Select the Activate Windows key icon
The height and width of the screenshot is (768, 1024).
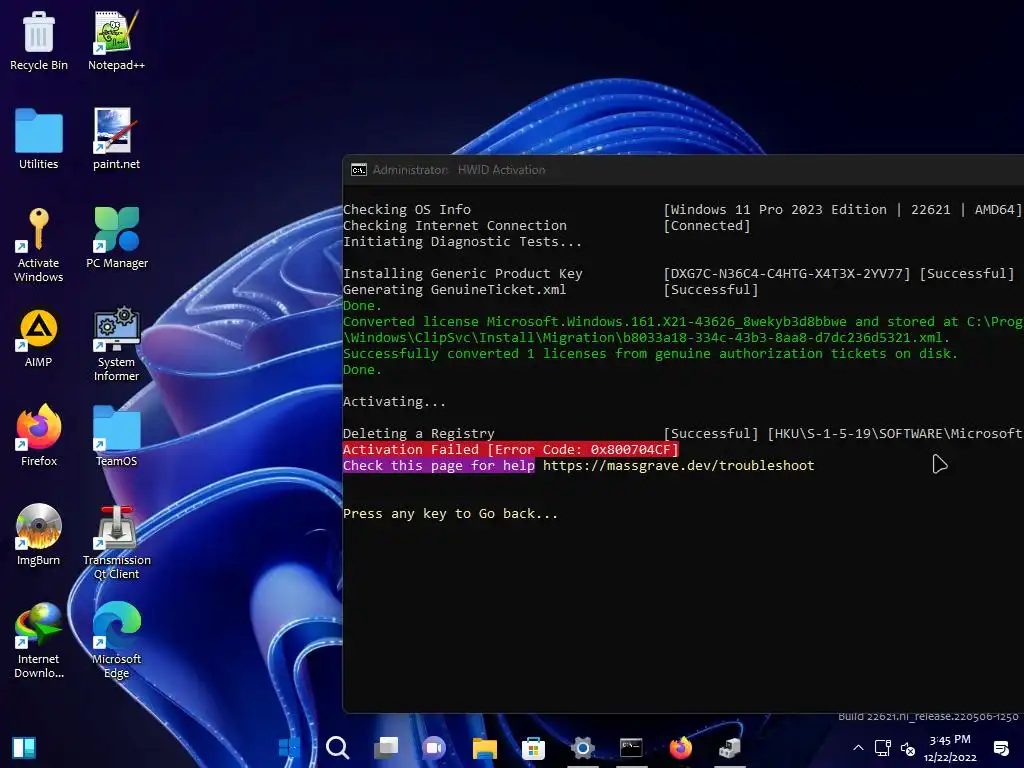[39, 245]
